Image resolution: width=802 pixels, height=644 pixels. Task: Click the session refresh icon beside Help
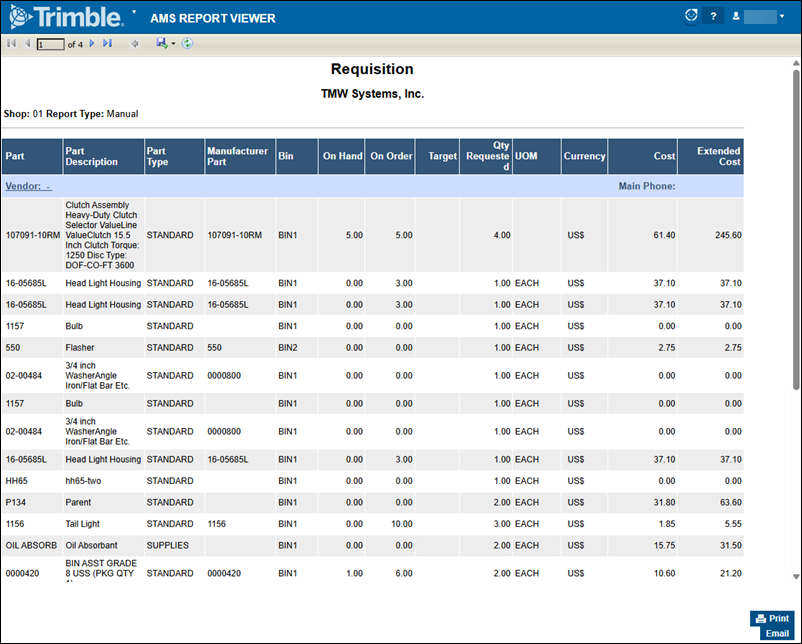coord(690,15)
